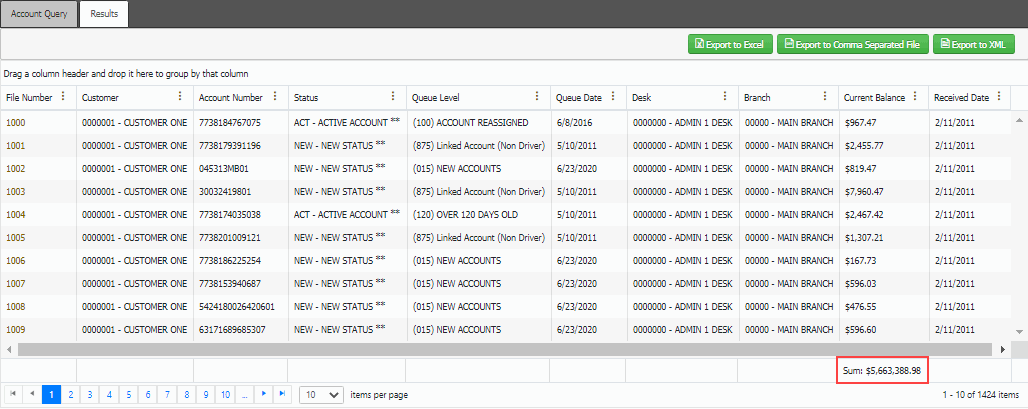Click Export to Excel button

[729, 44]
